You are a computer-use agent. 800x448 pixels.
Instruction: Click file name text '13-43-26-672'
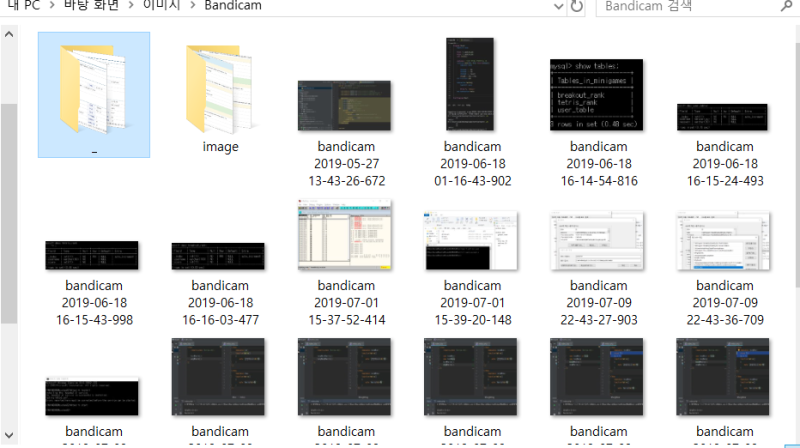[346, 181]
